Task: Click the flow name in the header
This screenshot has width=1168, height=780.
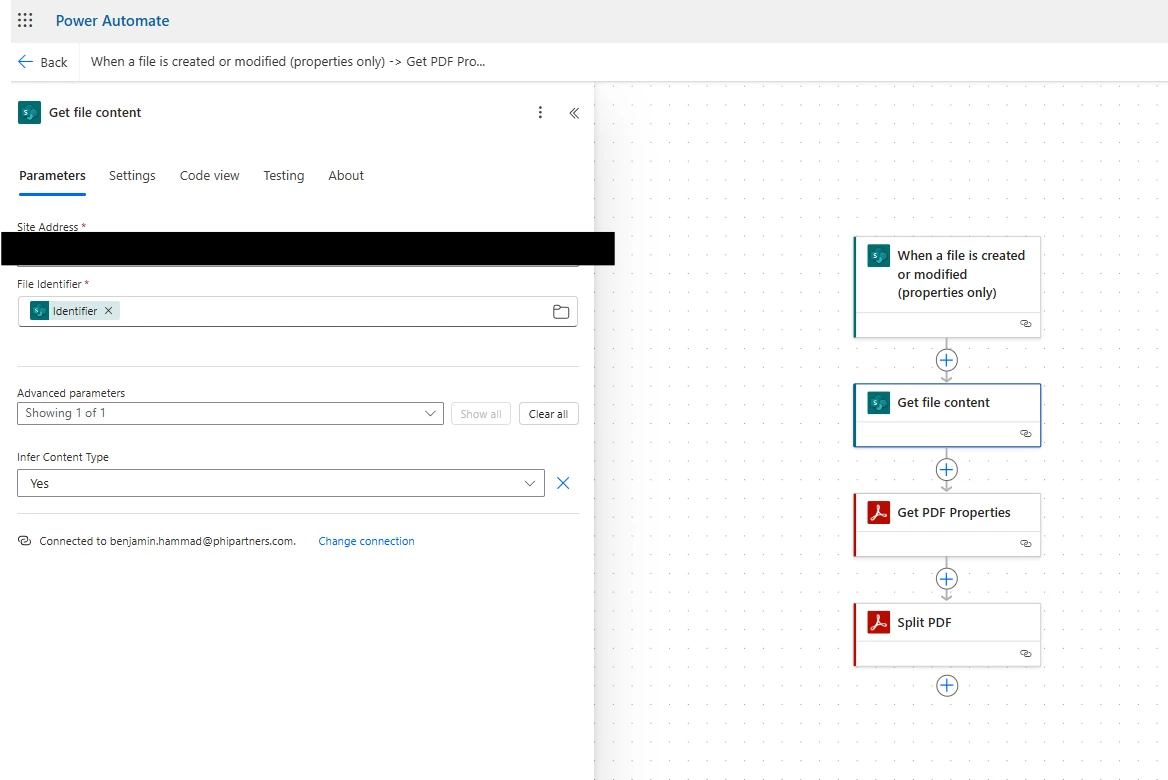Action: (288, 62)
